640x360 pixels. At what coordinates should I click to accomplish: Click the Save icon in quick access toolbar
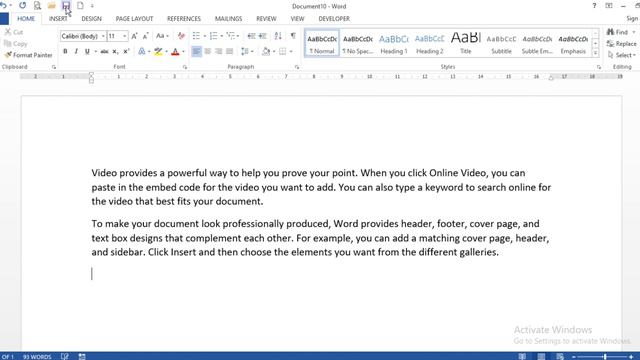pyautogui.click(x=66, y=6)
